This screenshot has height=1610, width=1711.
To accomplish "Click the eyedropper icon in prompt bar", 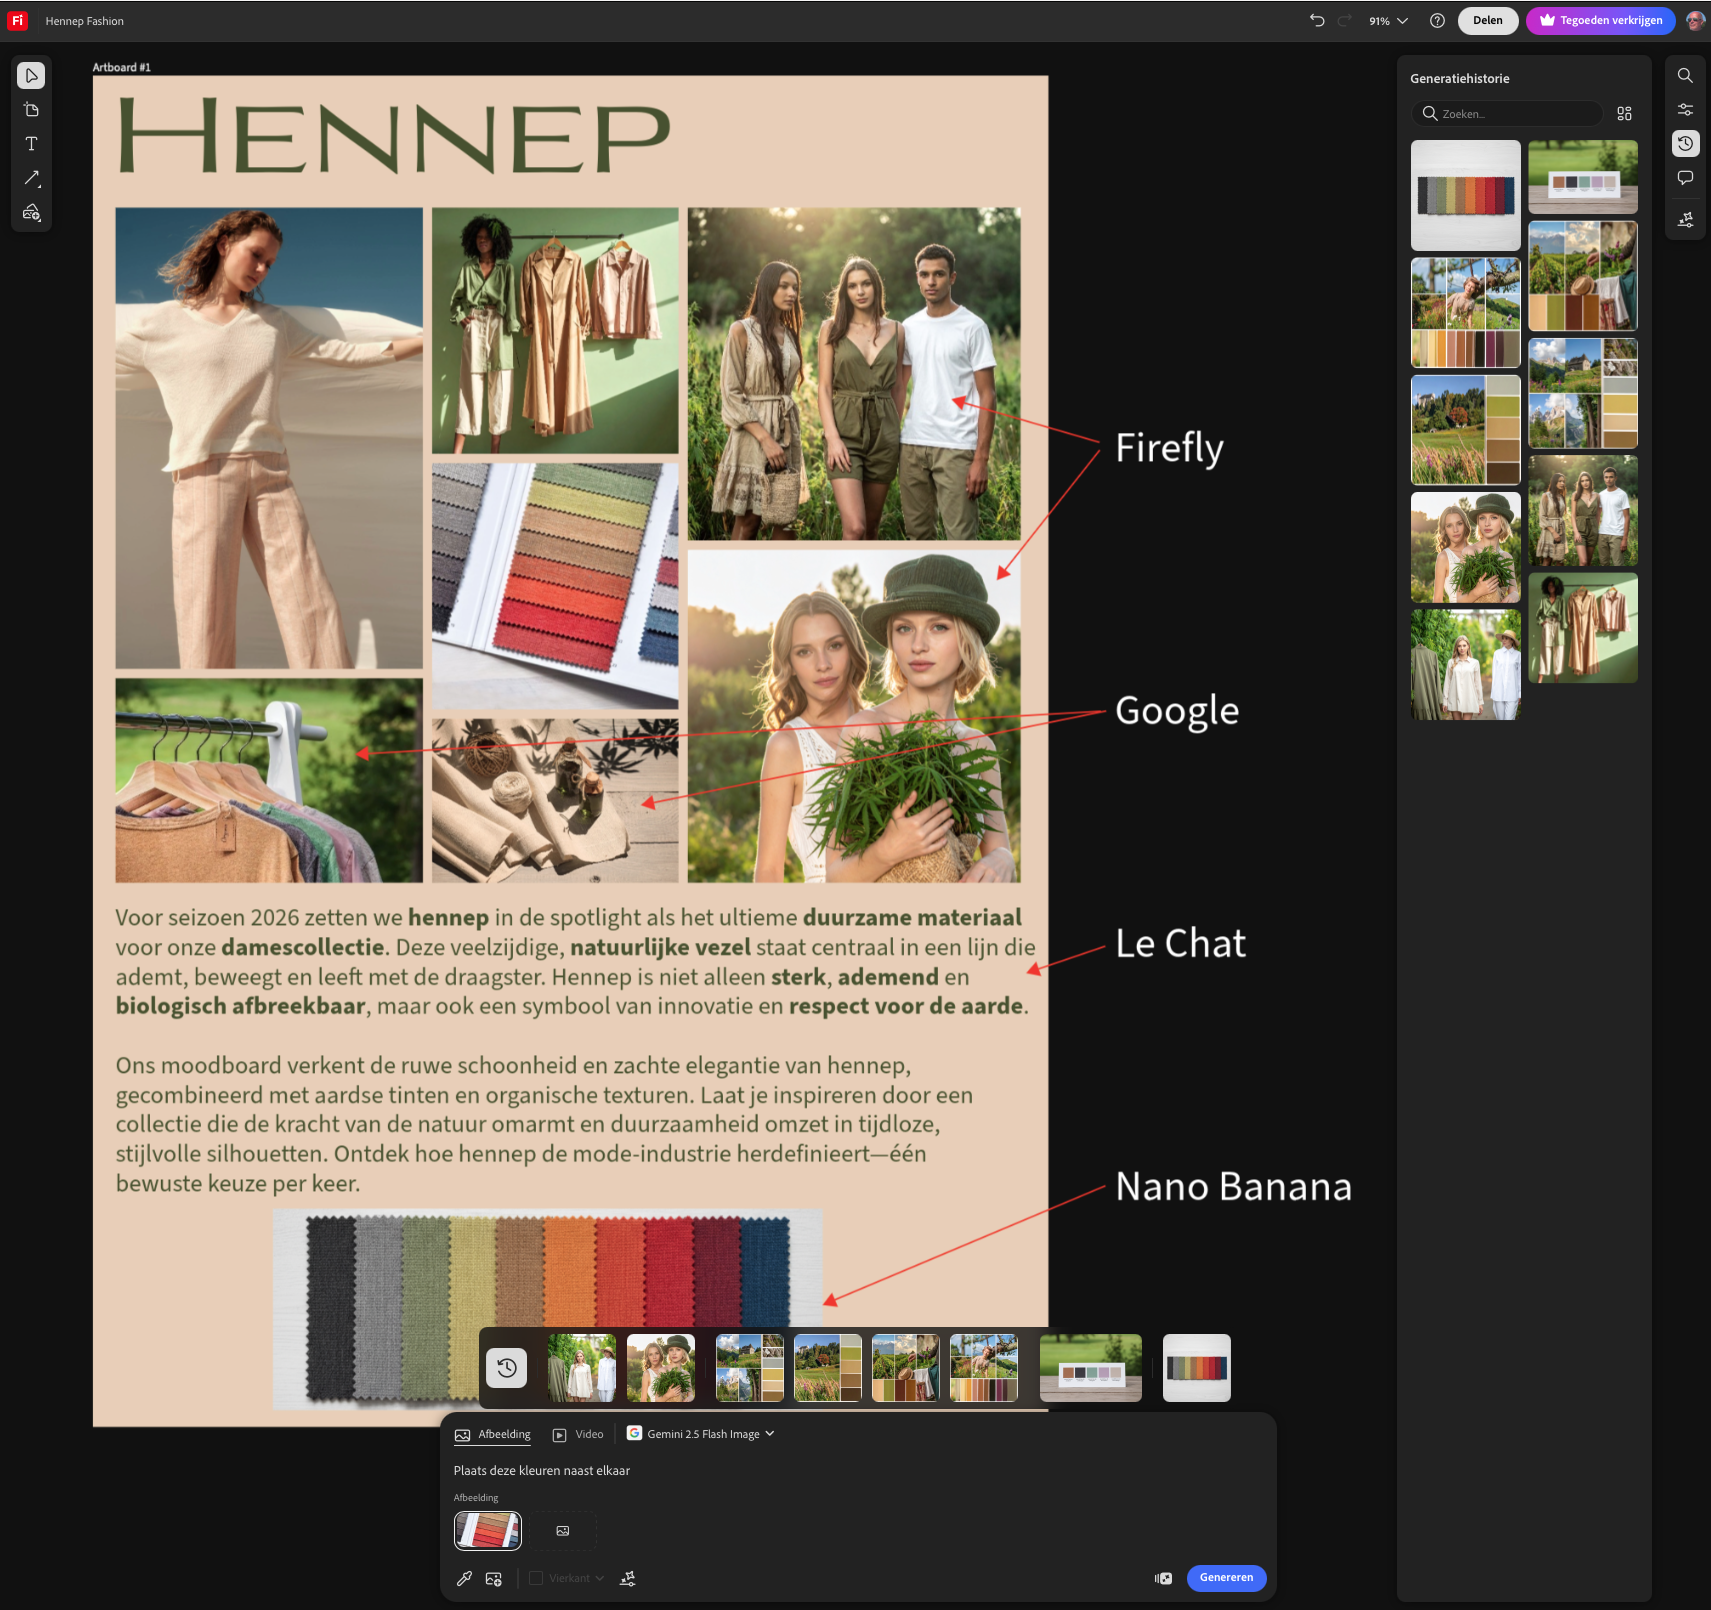I will click(464, 1578).
